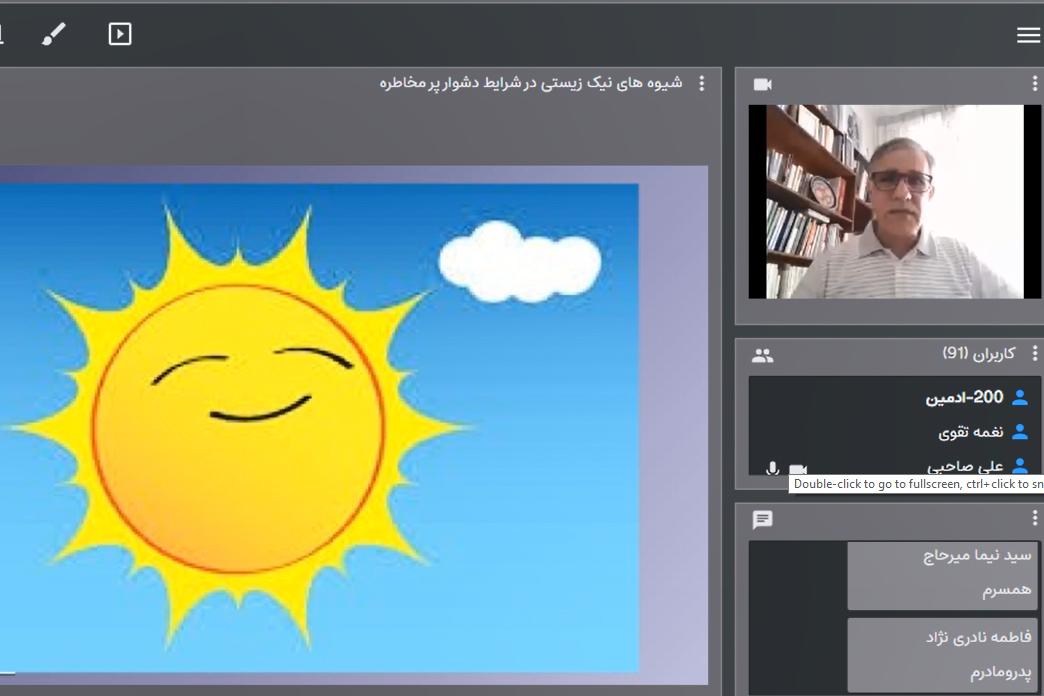The width and height of the screenshot is (1044, 696).
Task: Click the users group icon in کاربران panel
Action: coord(763,355)
